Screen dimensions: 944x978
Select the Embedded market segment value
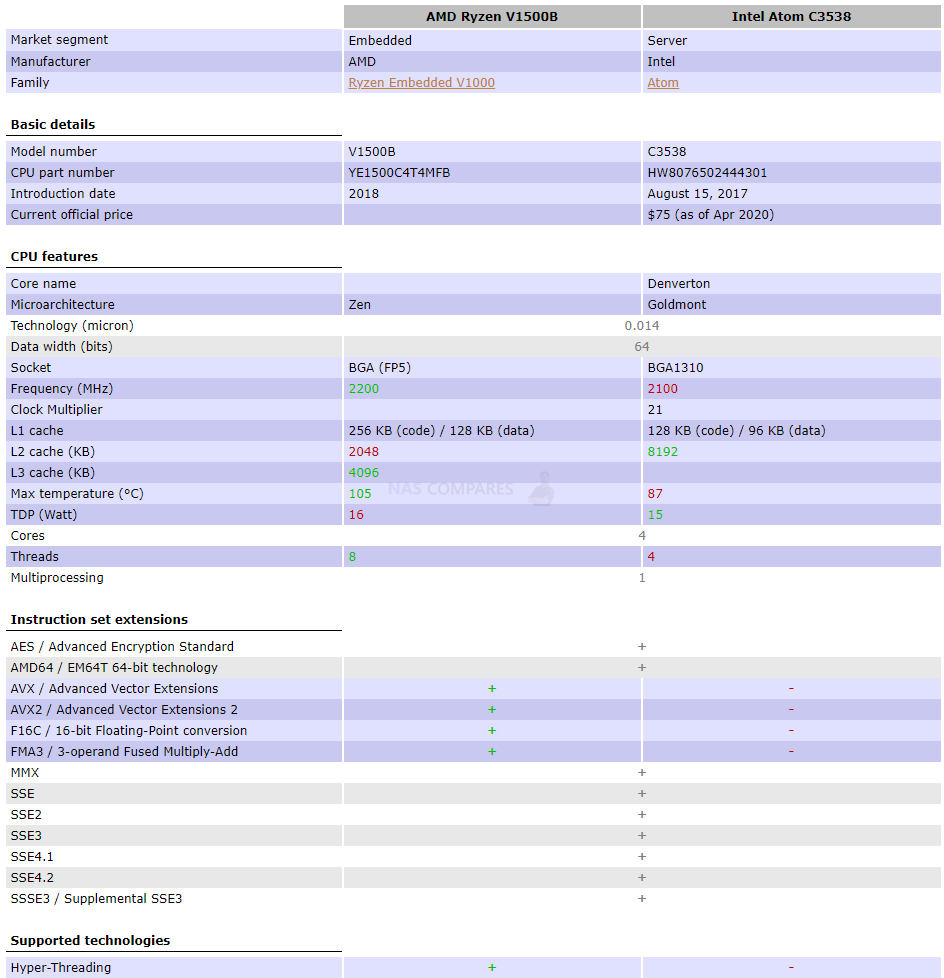pyautogui.click(x=380, y=41)
